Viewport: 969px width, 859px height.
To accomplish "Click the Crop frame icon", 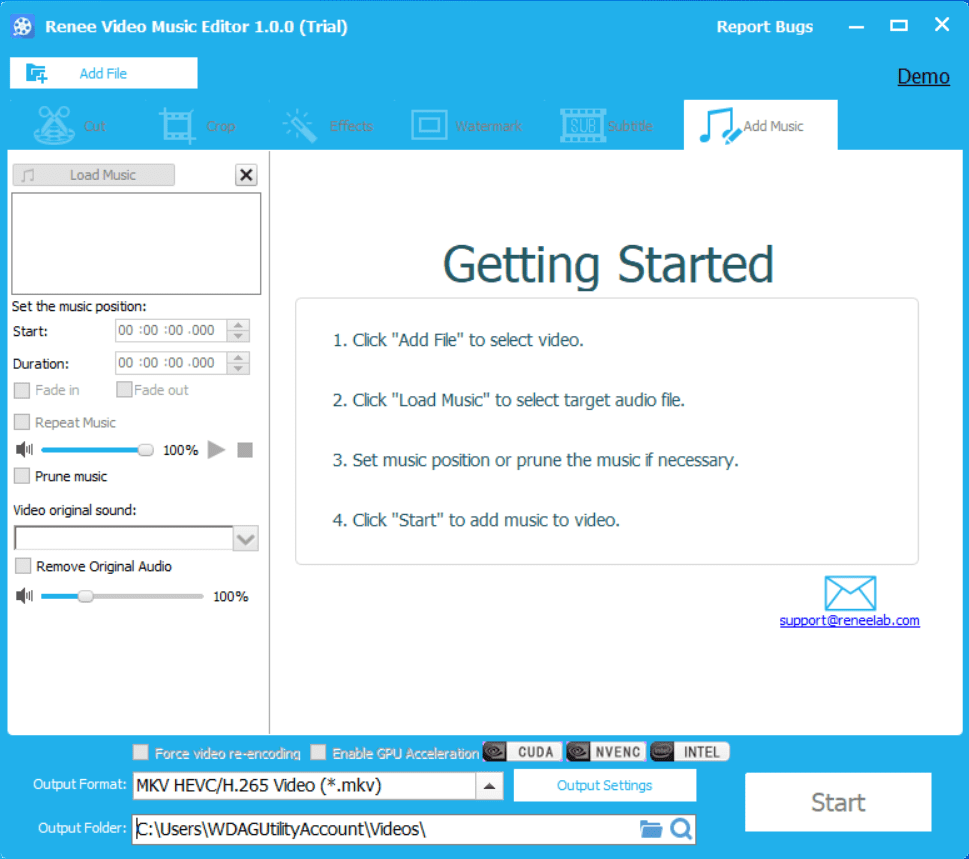I will [177, 126].
